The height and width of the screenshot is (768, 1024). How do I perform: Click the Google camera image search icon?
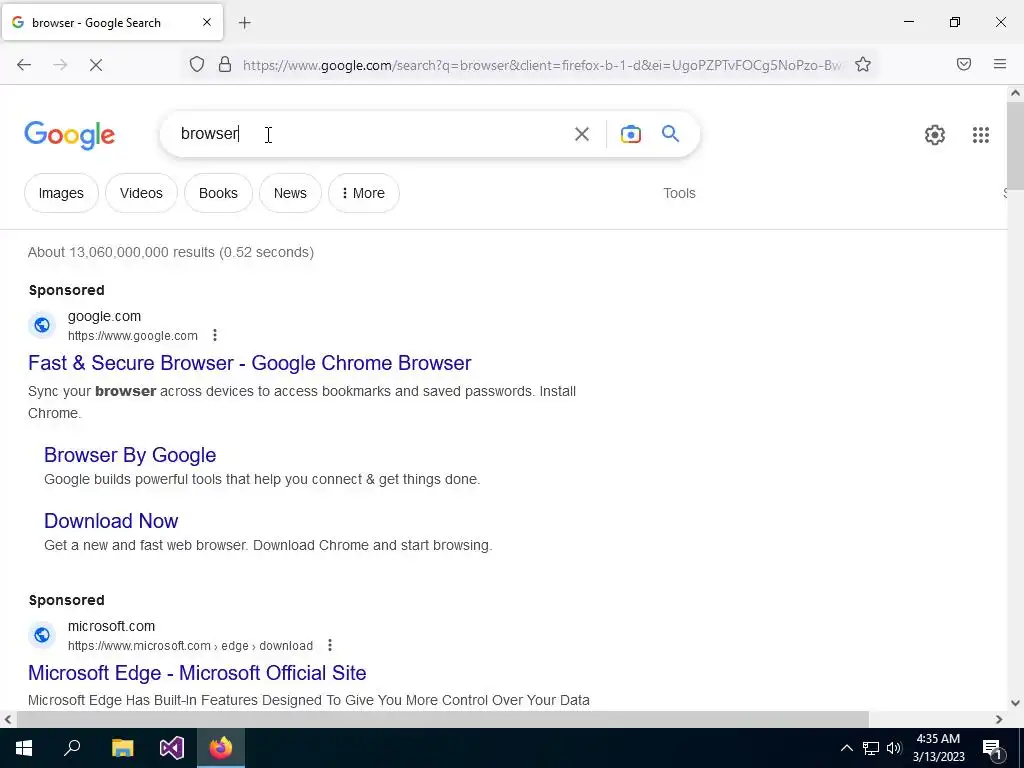[x=630, y=134]
